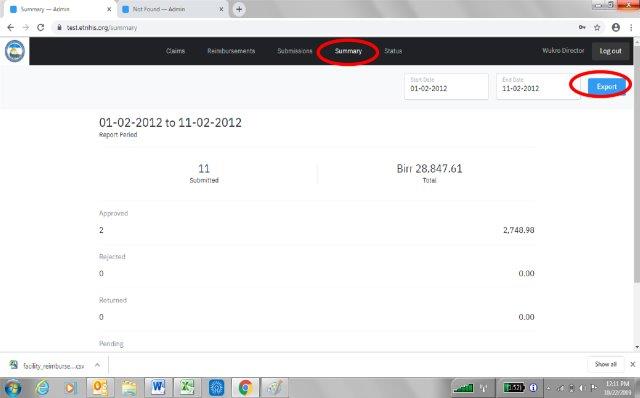Select Summary in the navigation bar
The height and width of the screenshot is (398, 640).
pyautogui.click(x=348, y=51)
